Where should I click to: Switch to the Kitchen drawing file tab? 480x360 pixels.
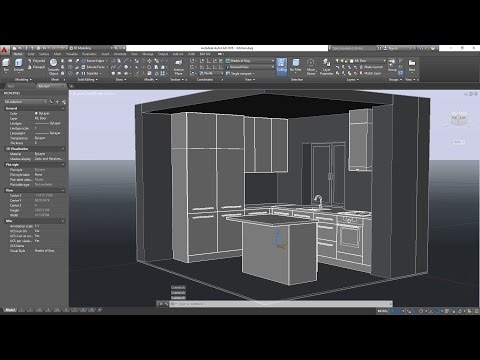click(44, 86)
